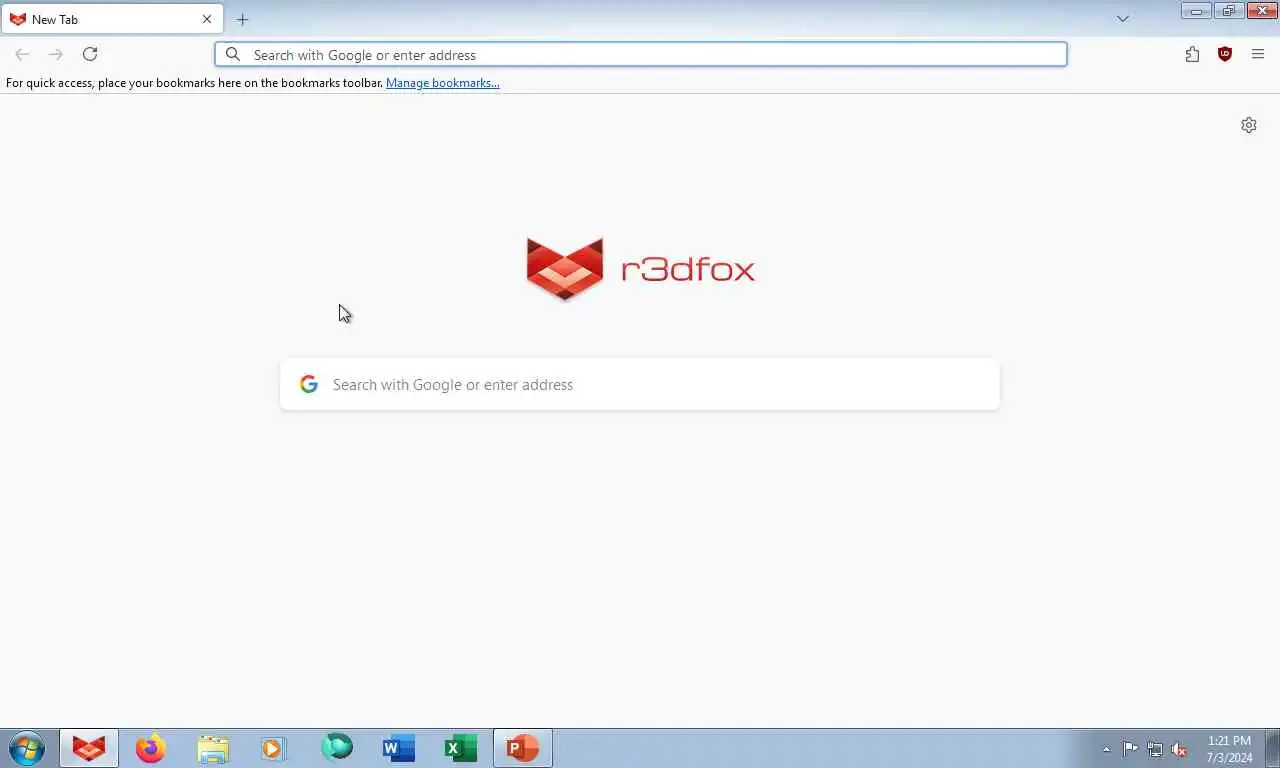Click the Google logo in search box
Screen dimensions: 1280x768
309,384
